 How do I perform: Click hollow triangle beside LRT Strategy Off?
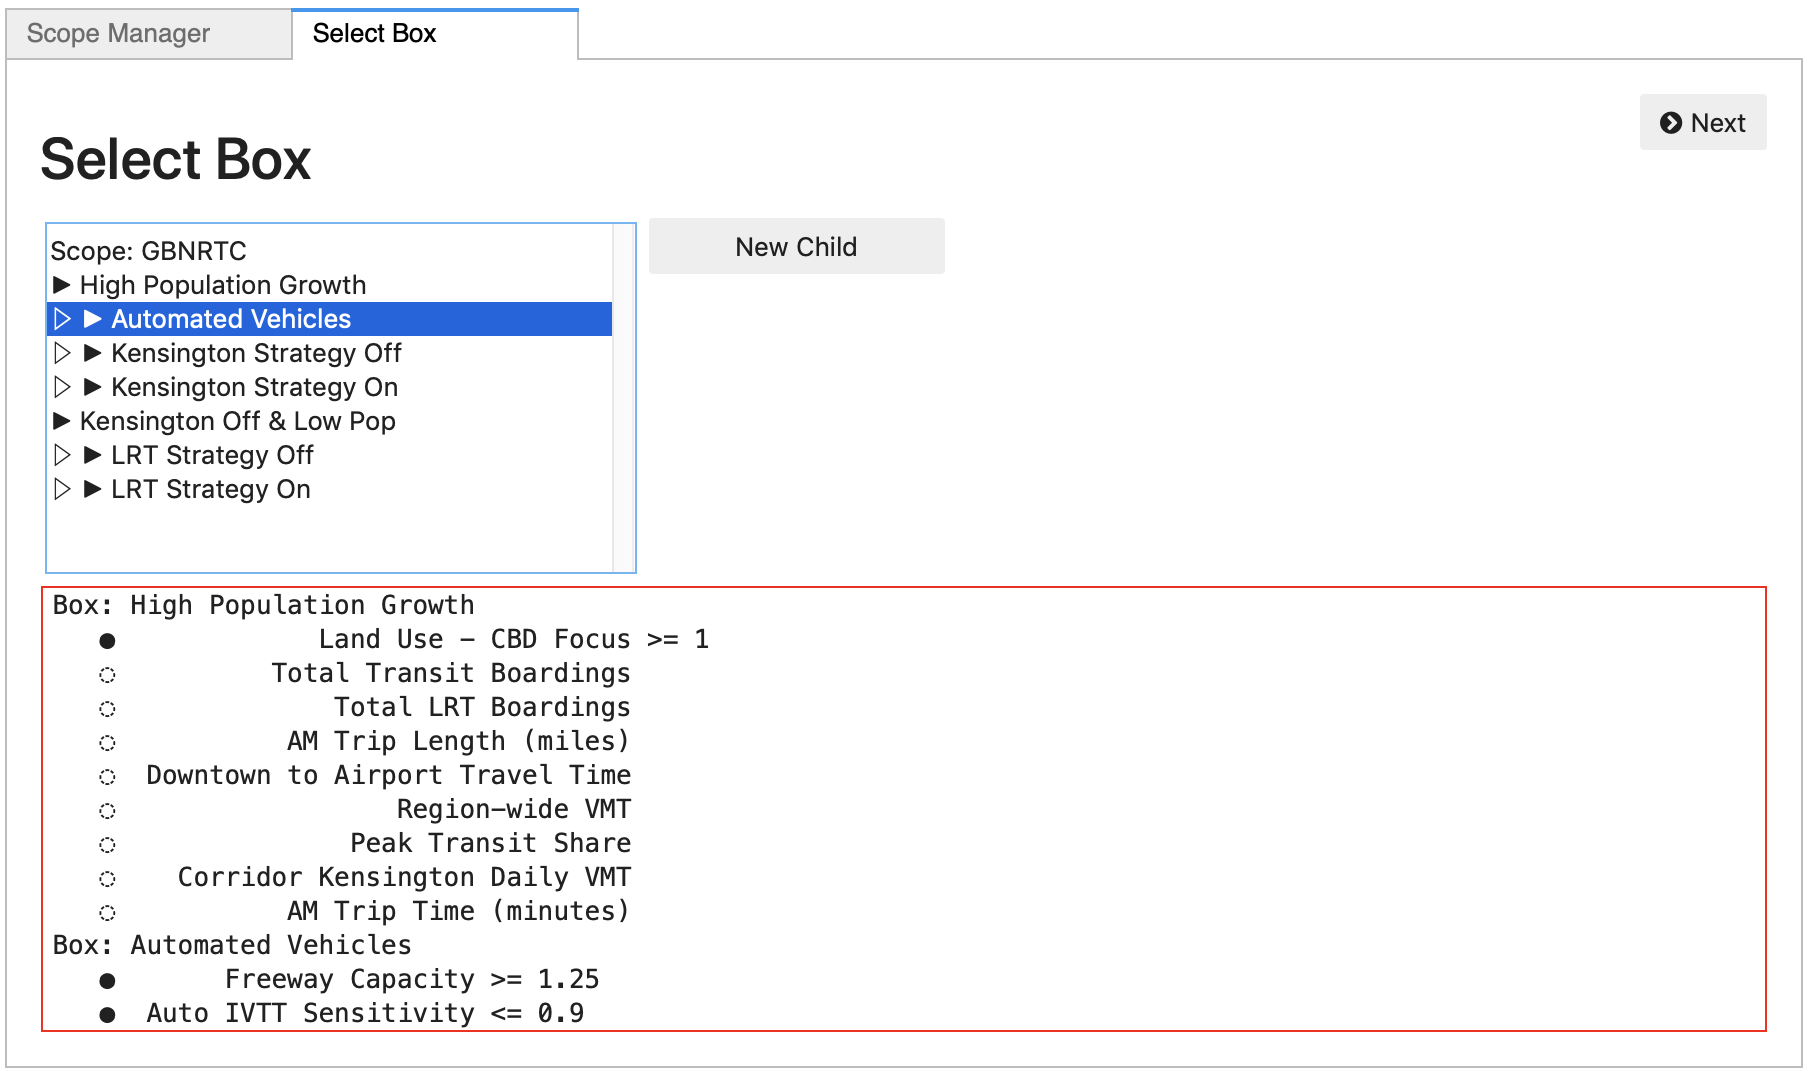point(62,455)
